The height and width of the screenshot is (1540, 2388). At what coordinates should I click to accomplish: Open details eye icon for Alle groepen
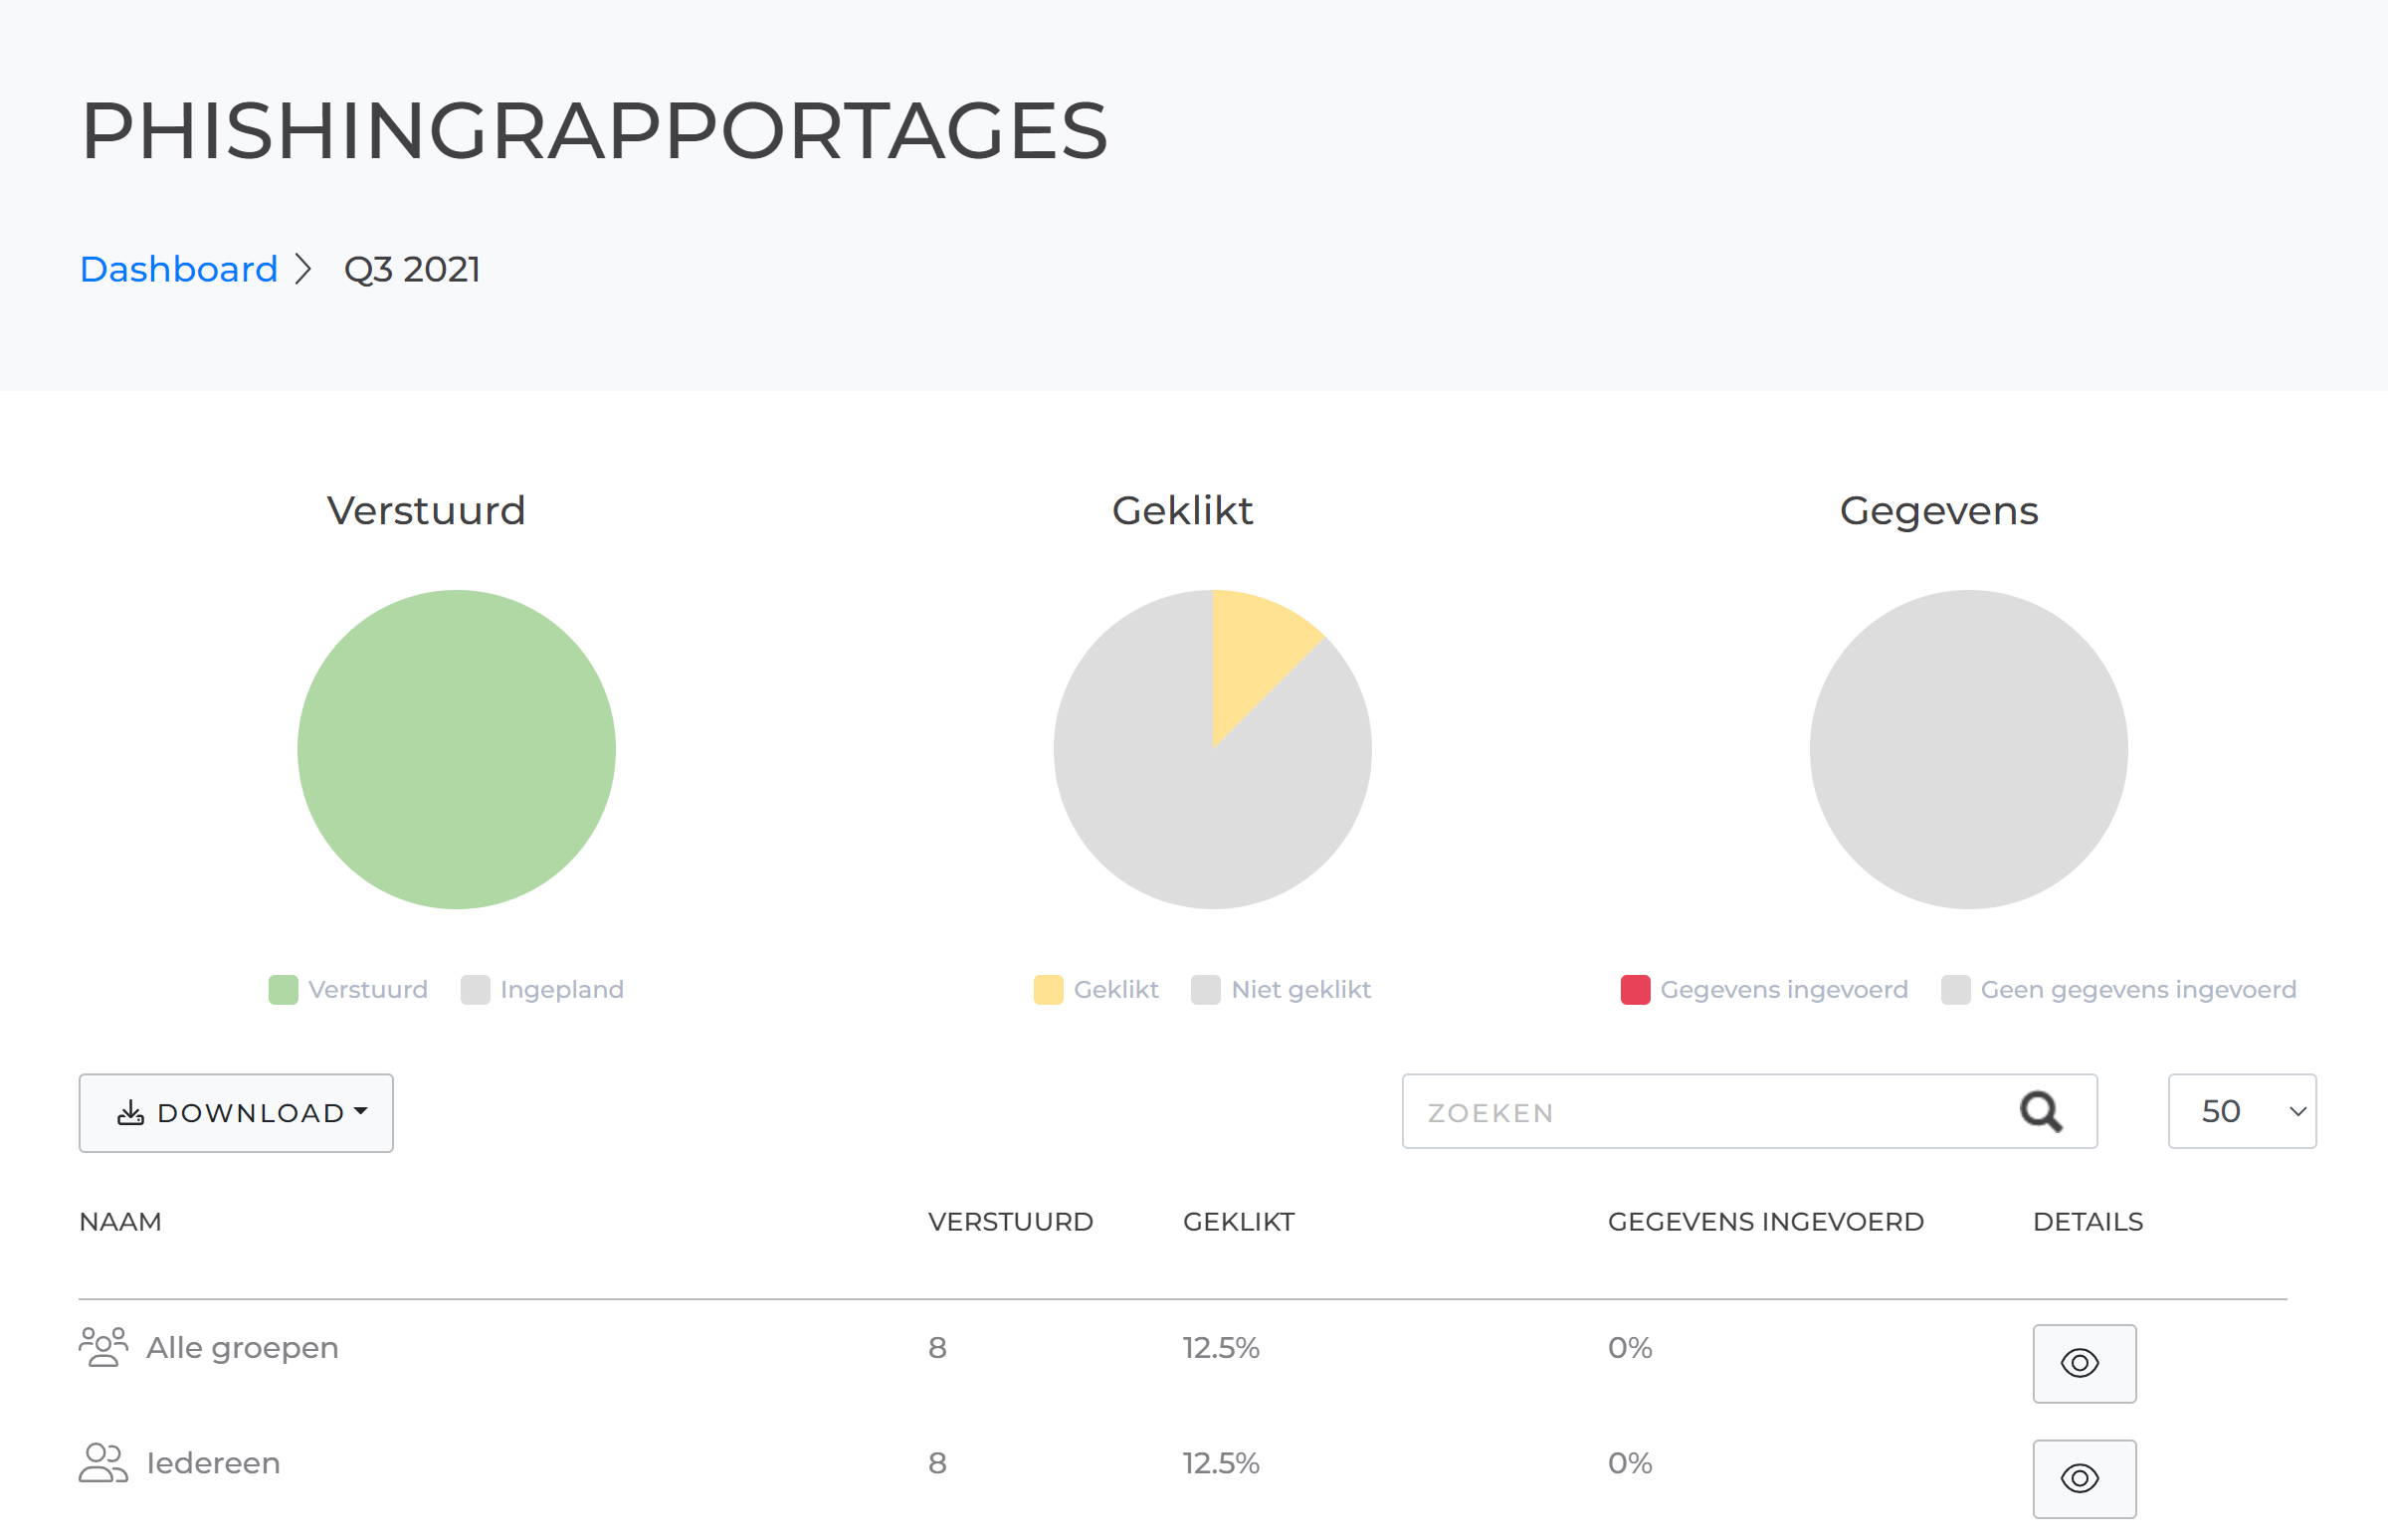click(2083, 1363)
